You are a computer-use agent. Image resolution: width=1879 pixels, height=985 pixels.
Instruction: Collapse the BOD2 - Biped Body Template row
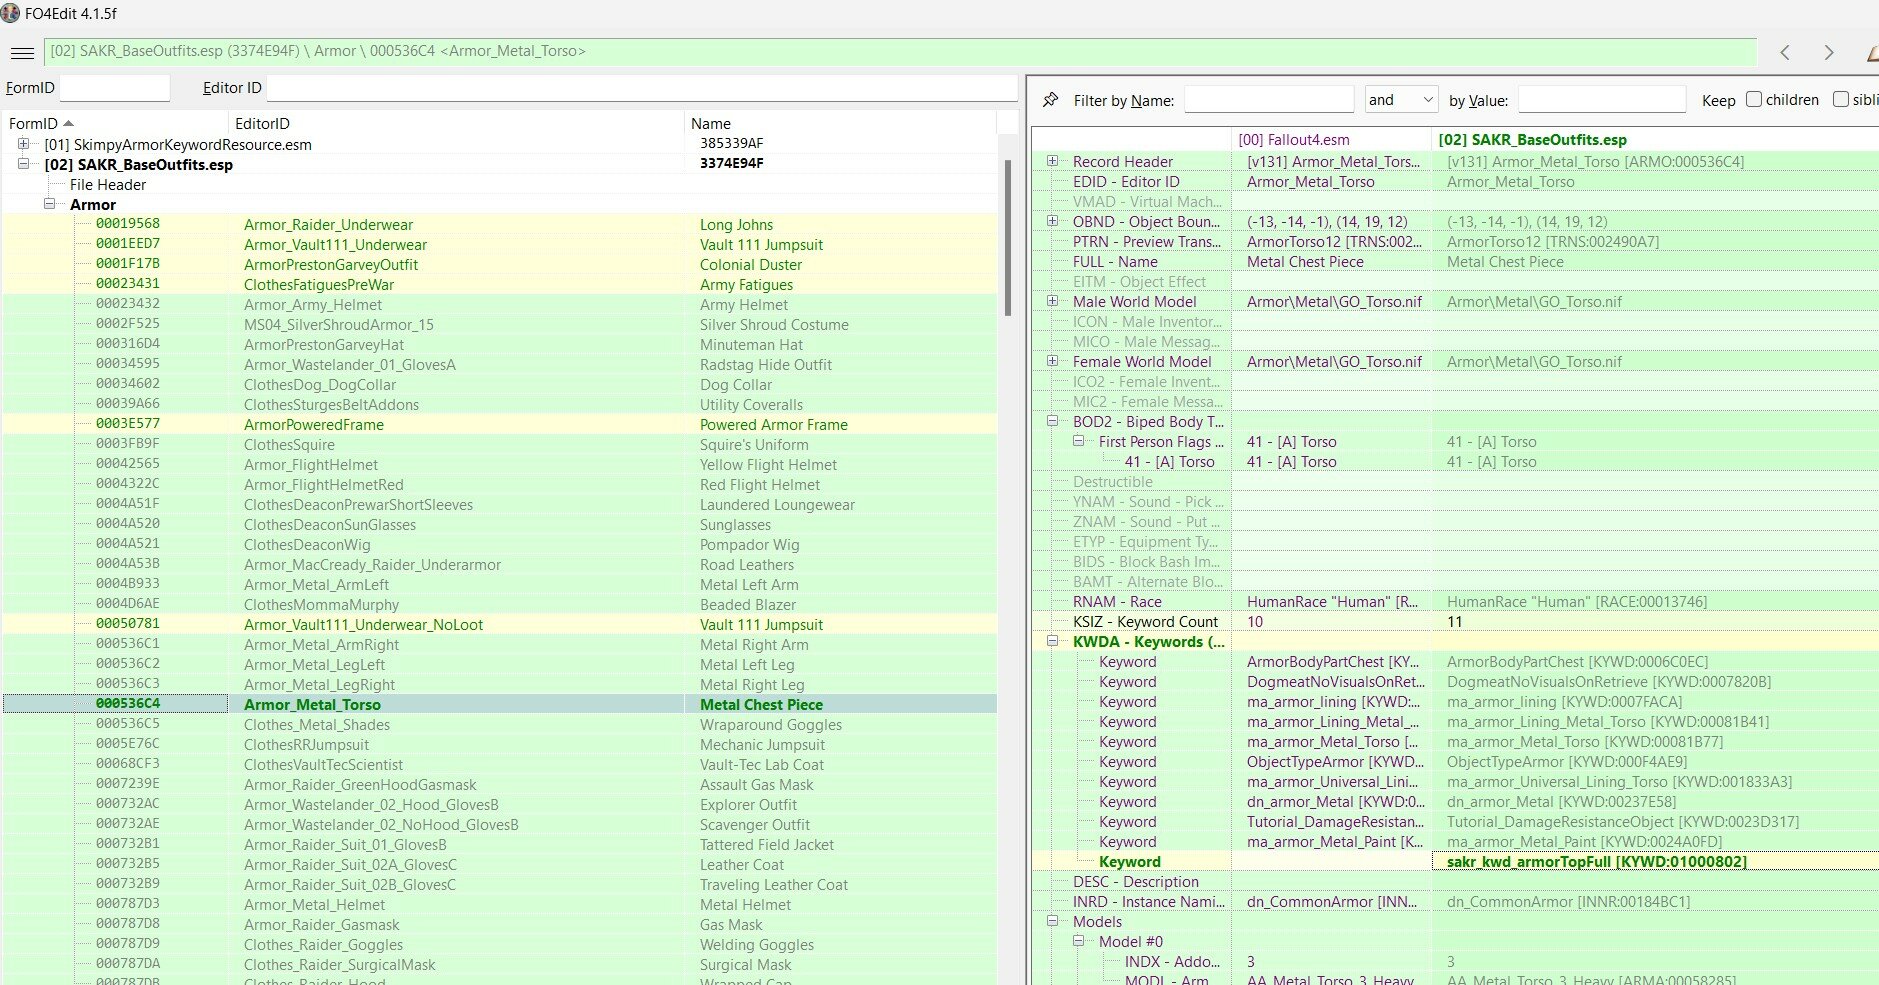point(1052,421)
